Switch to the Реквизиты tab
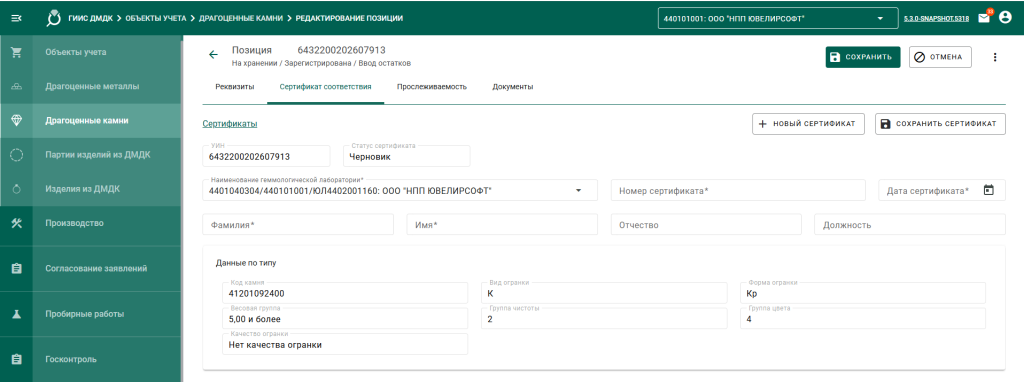Viewport: 1024px width, 382px height. coord(234,87)
